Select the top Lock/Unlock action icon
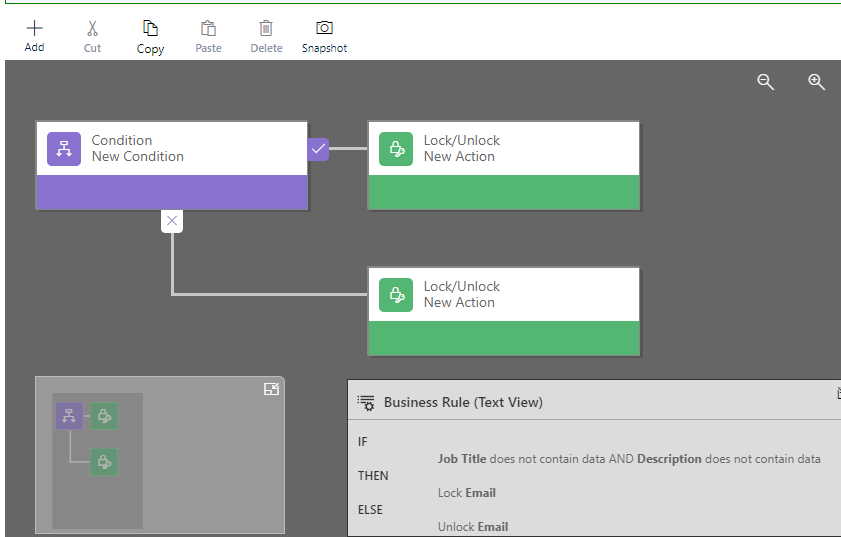The width and height of the screenshot is (841, 537). [396, 149]
